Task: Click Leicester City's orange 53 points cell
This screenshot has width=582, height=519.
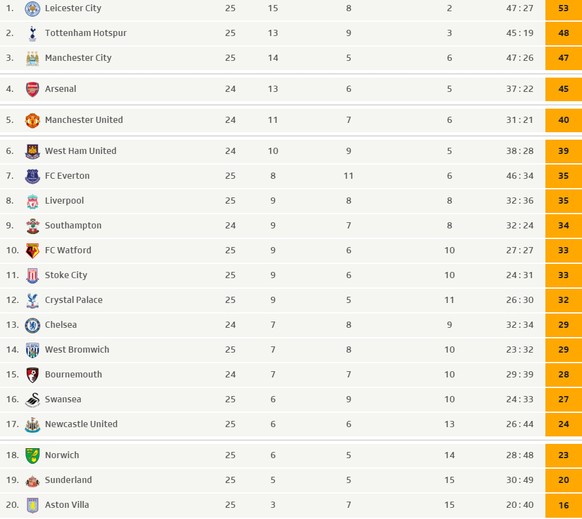Action: pyautogui.click(x=563, y=9)
